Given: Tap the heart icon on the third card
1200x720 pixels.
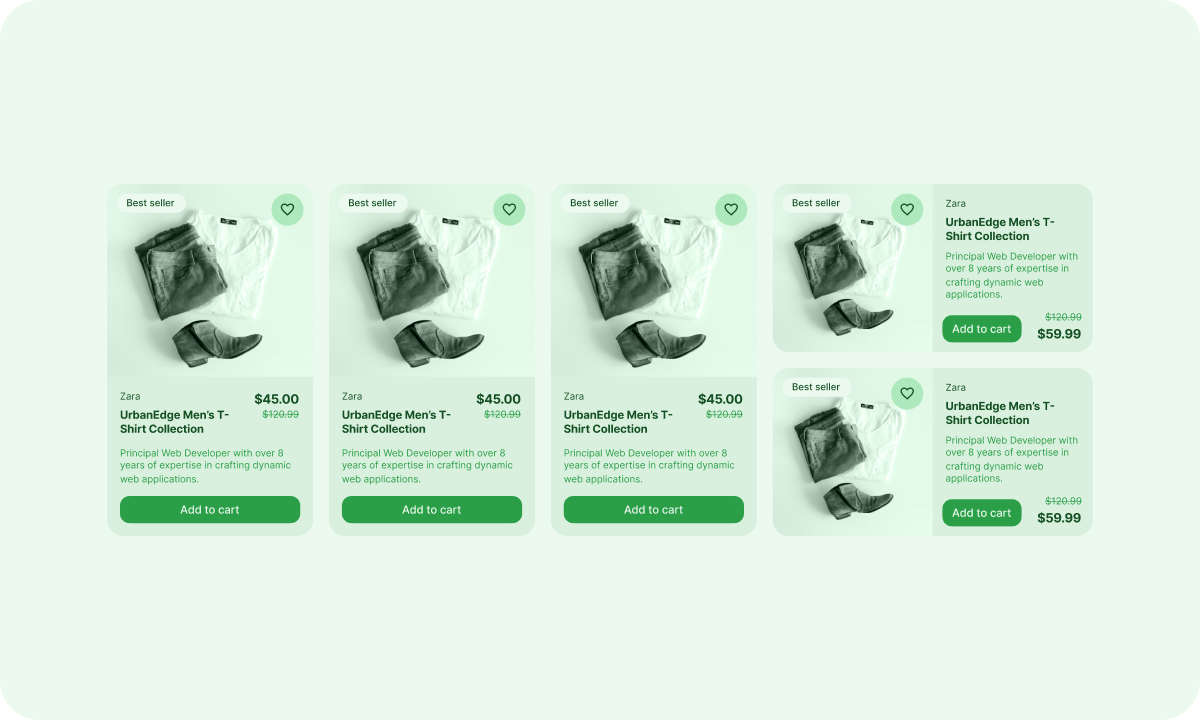Looking at the screenshot, I should pos(731,210).
